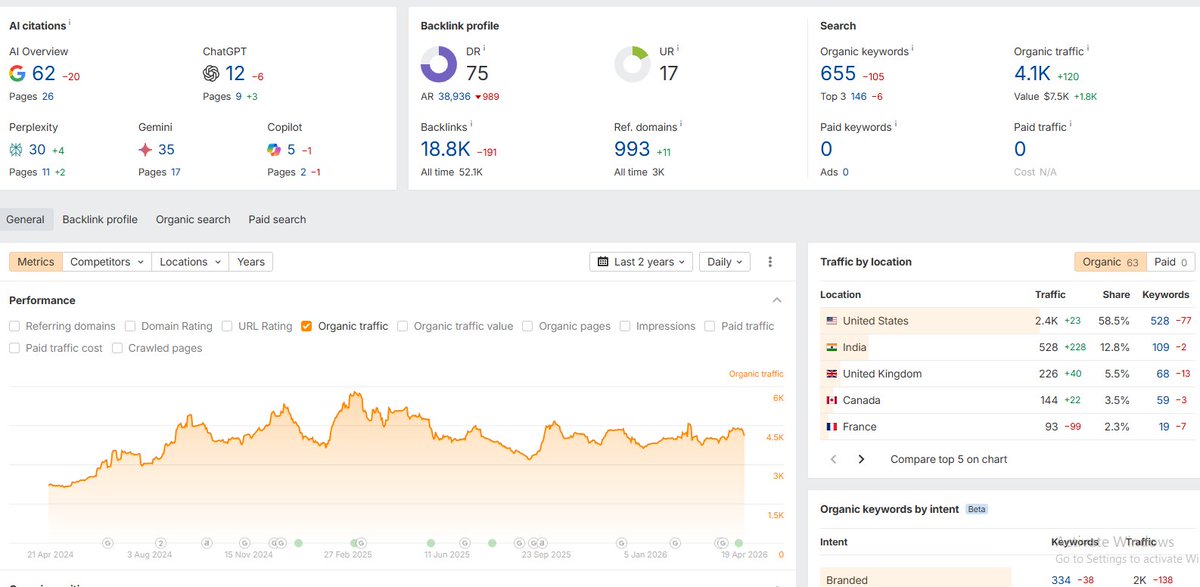Click Compare top 5 on chart
1200x587 pixels.
[949, 459]
